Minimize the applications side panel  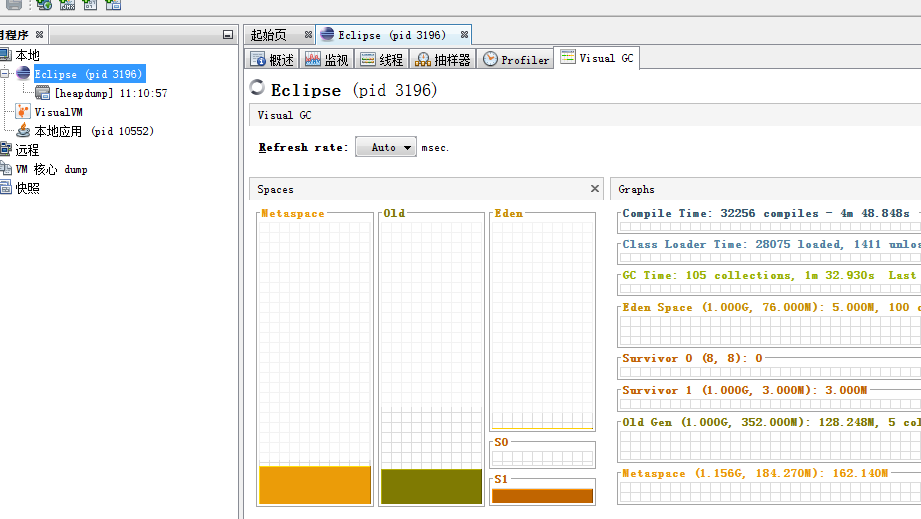(x=228, y=35)
